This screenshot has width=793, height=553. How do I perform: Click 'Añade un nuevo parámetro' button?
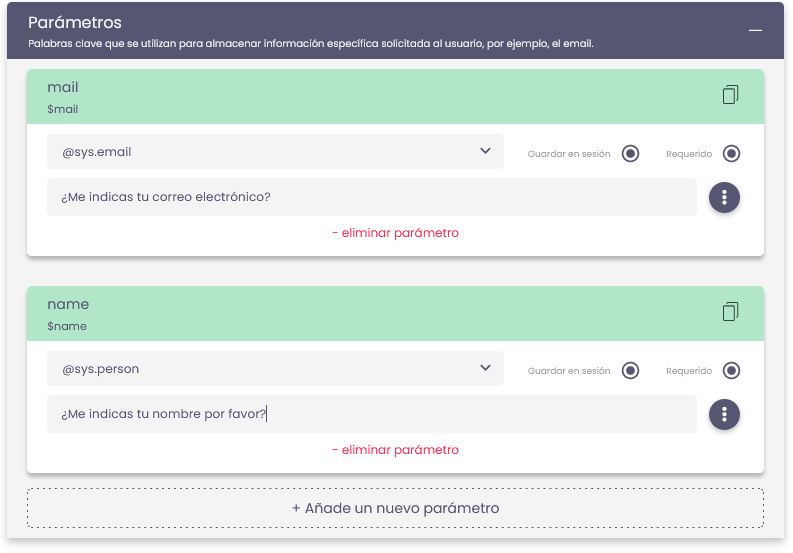pos(395,508)
